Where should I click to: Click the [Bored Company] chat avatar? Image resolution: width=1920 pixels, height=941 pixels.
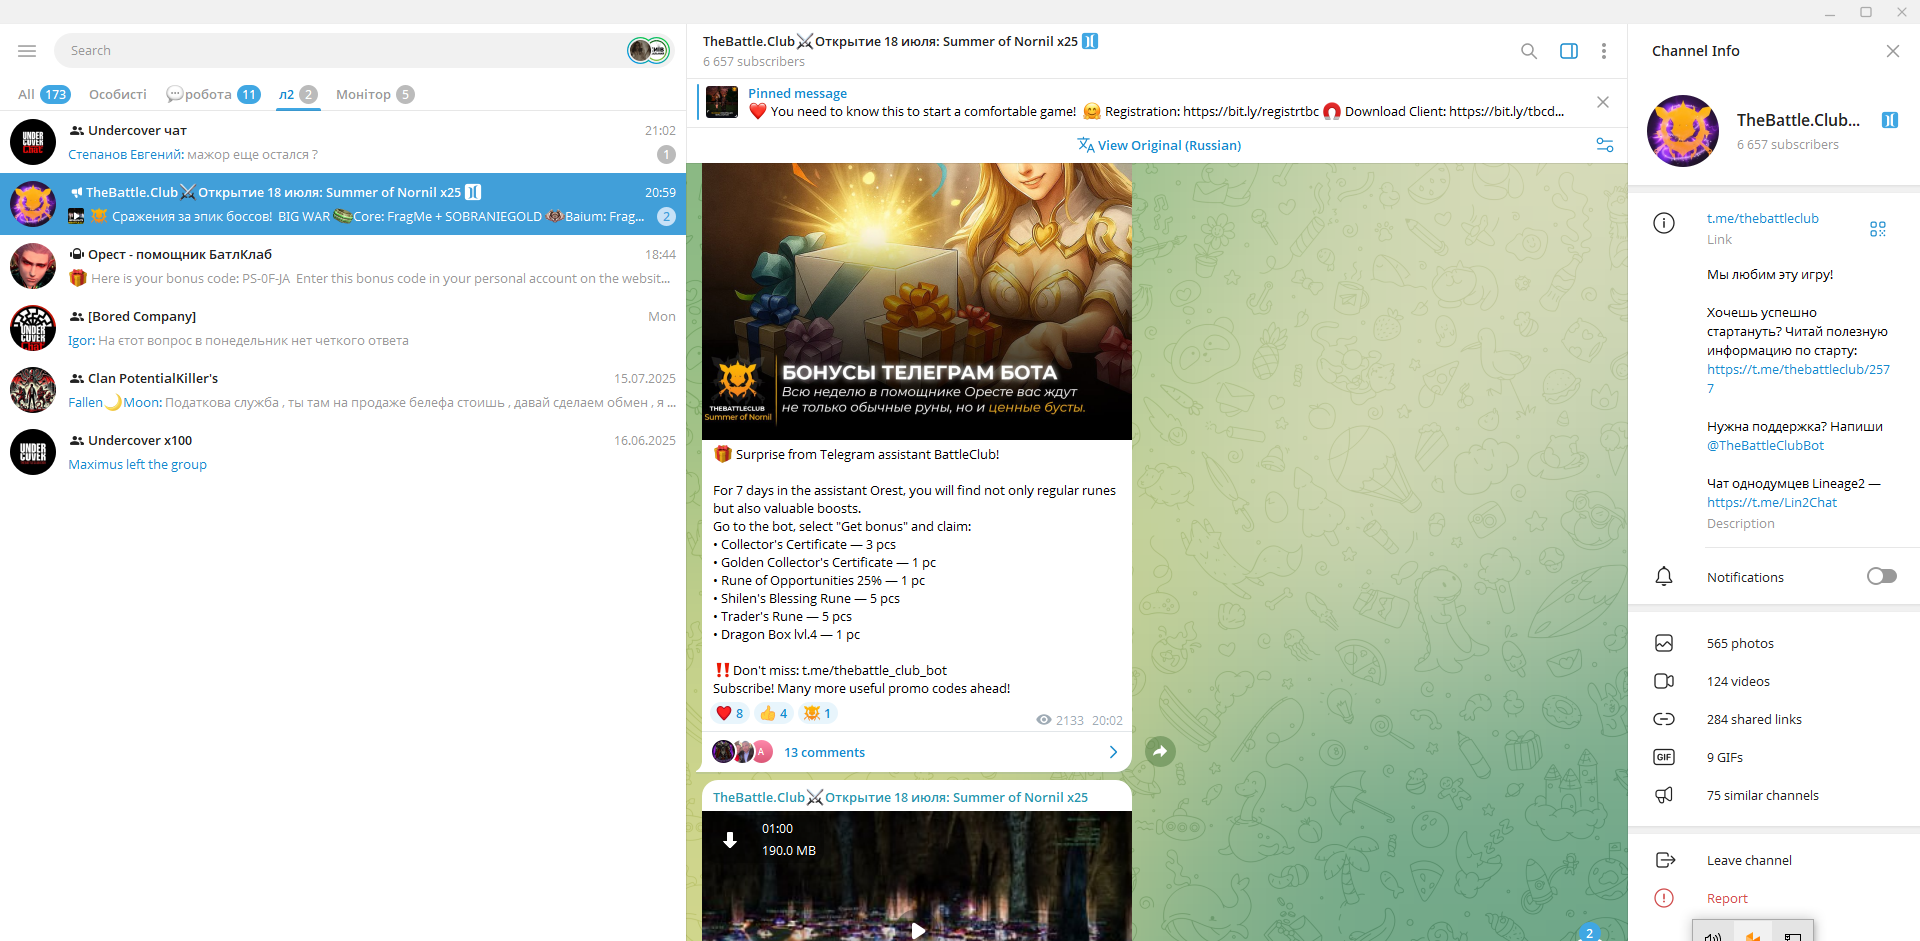pyautogui.click(x=33, y=328)
